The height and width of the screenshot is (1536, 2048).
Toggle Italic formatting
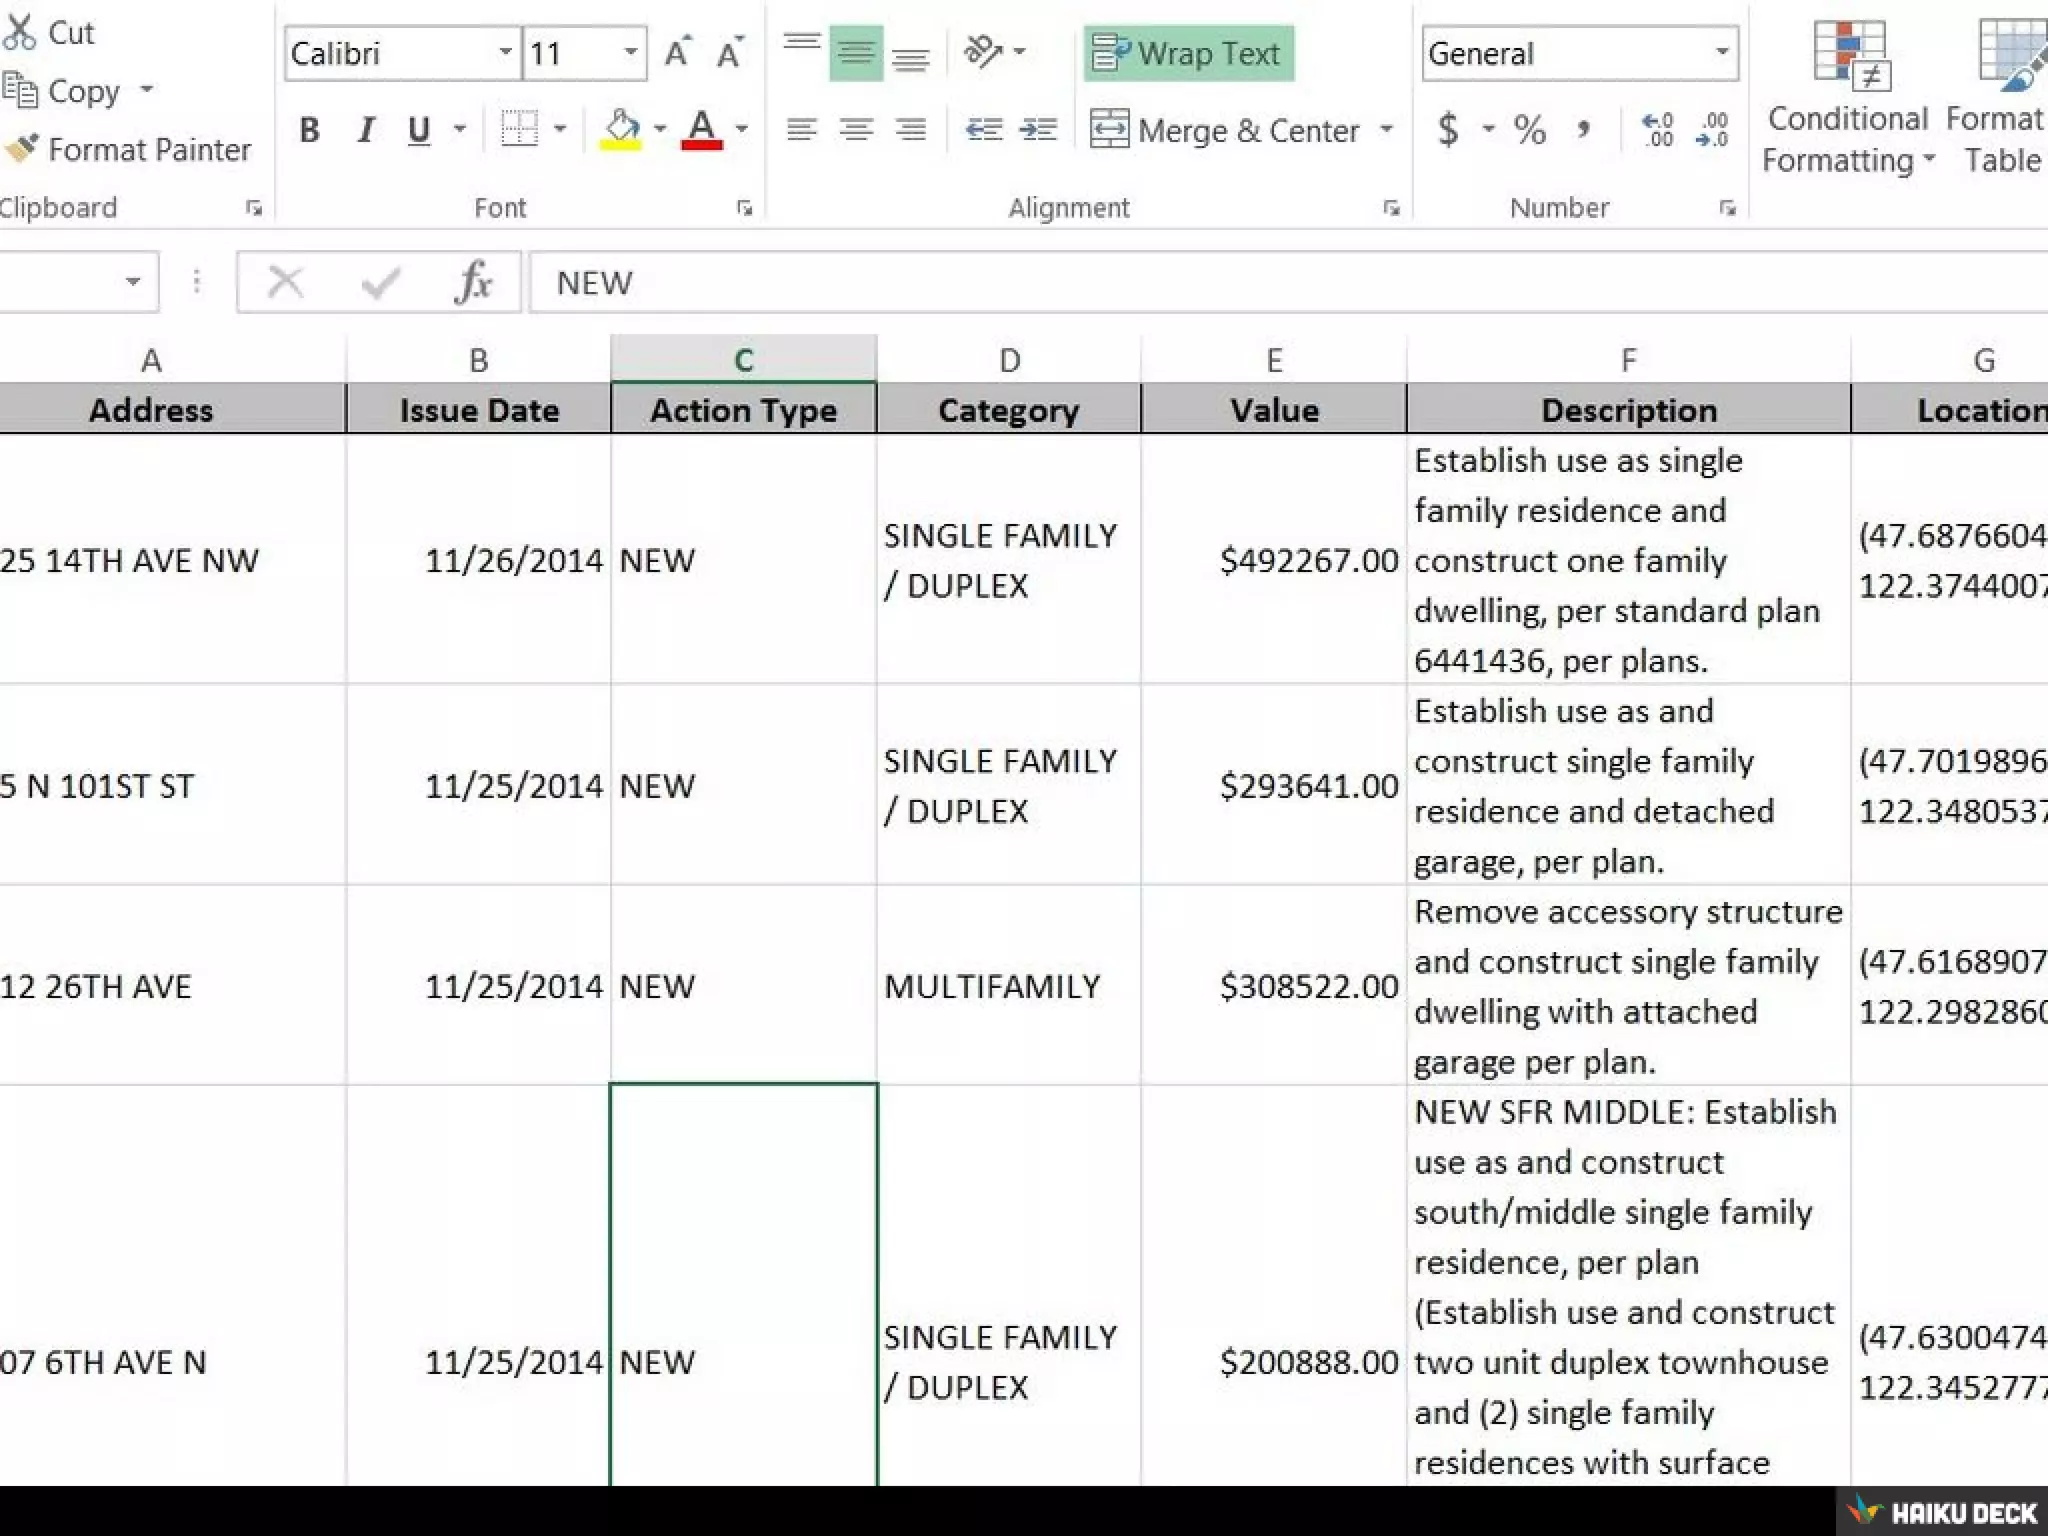(366, 130)
